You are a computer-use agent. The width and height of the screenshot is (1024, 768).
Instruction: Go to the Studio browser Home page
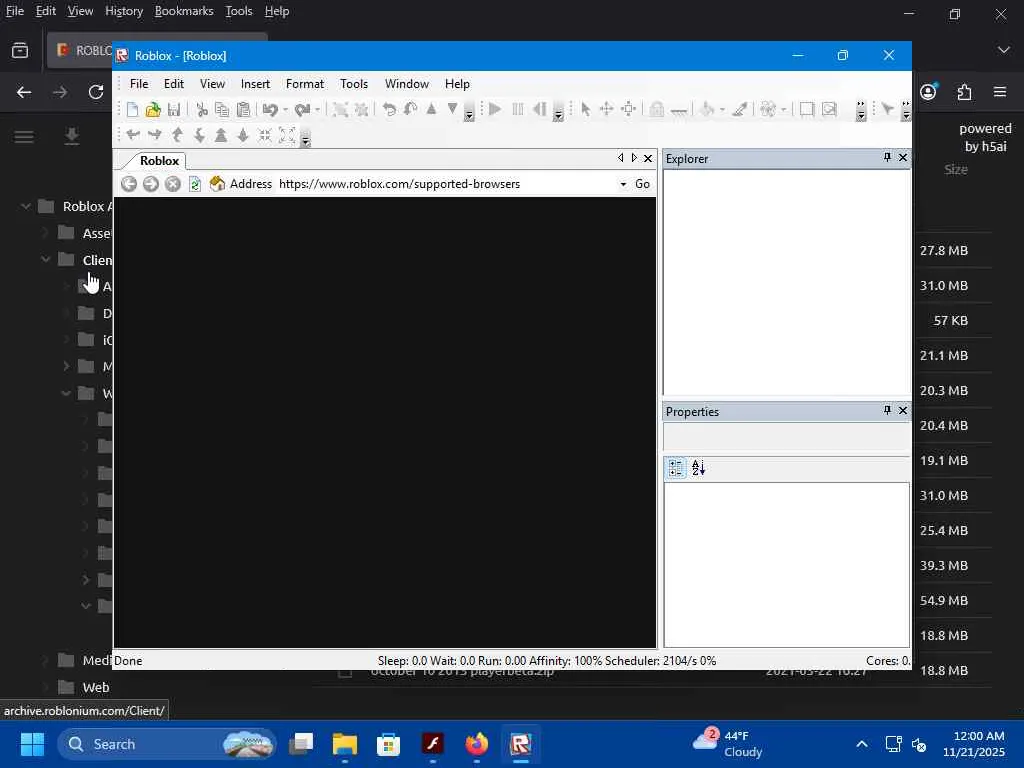pyautogui.click(x=217, y=184)
